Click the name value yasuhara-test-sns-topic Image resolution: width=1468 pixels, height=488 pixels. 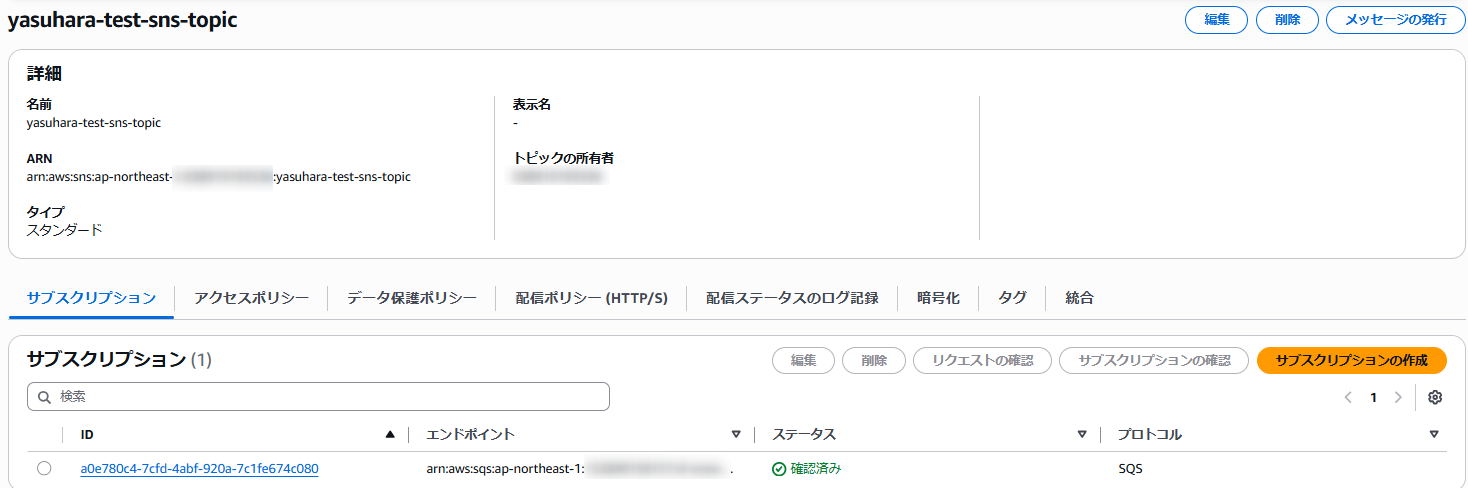[x=94, y=123]
